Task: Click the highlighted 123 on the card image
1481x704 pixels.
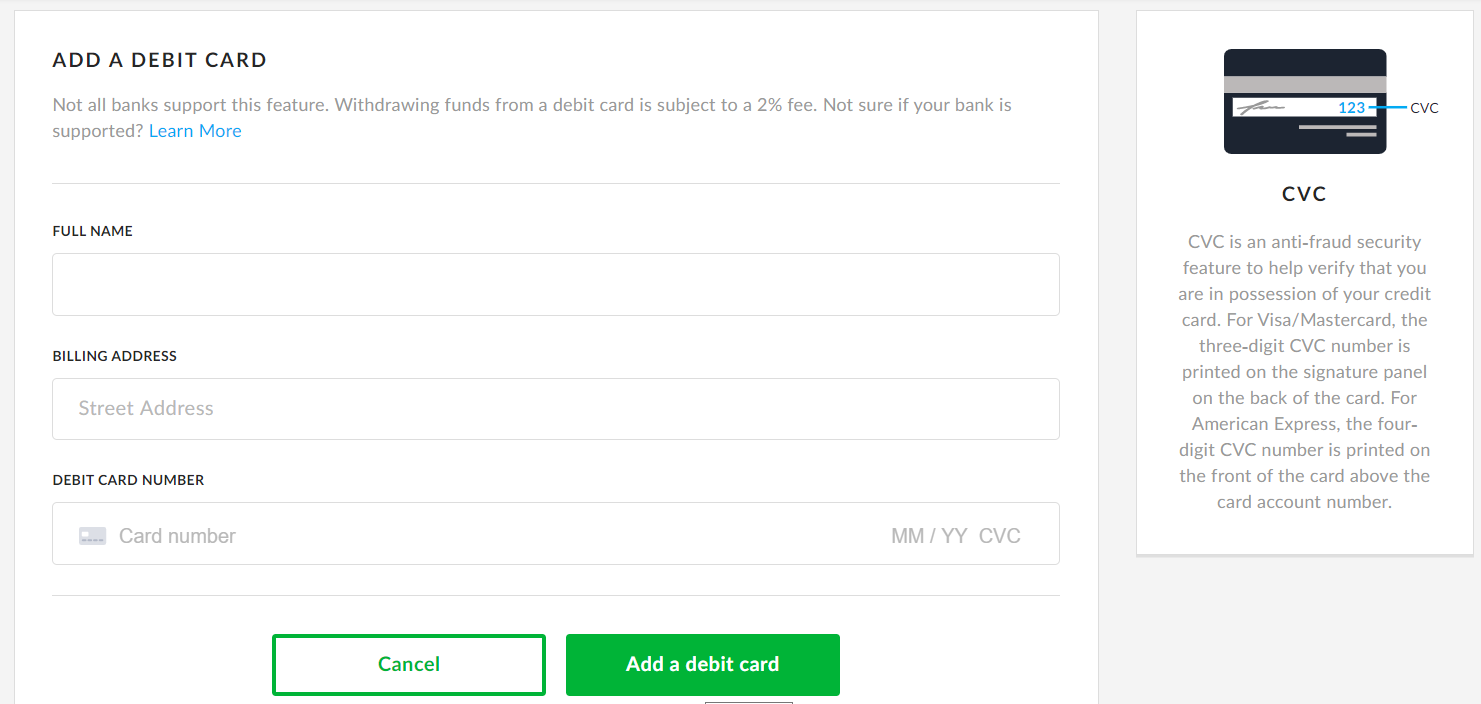Action: pyautogui.click(x=1351, y=107)
